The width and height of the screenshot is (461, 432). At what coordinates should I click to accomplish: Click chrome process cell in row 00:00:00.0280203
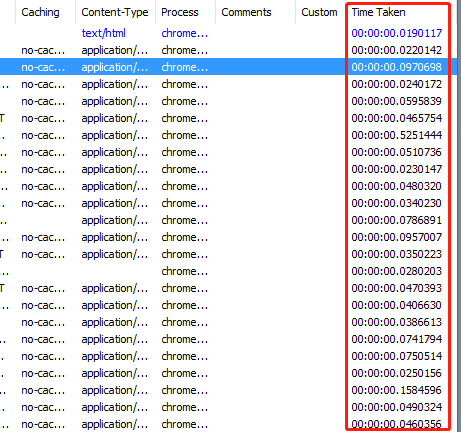(185, 271)
